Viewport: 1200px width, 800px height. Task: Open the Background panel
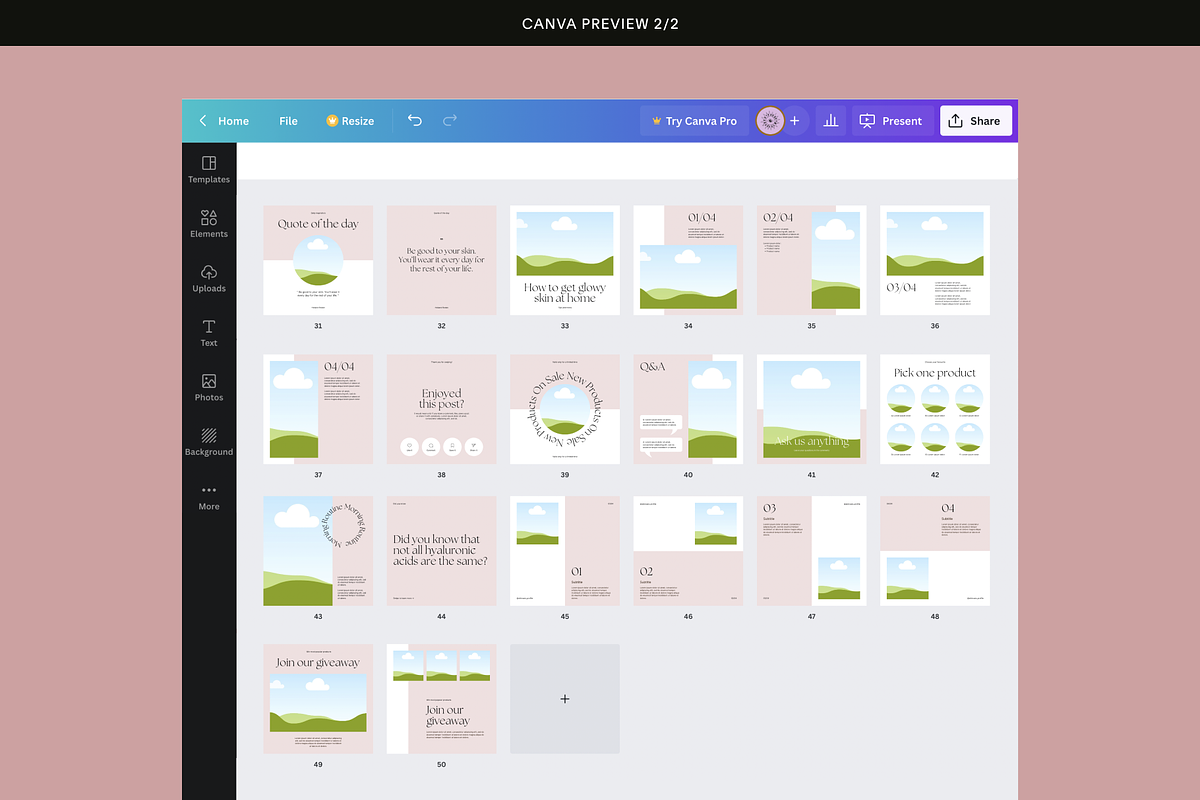pyautogui.click(x=209, y=442)
